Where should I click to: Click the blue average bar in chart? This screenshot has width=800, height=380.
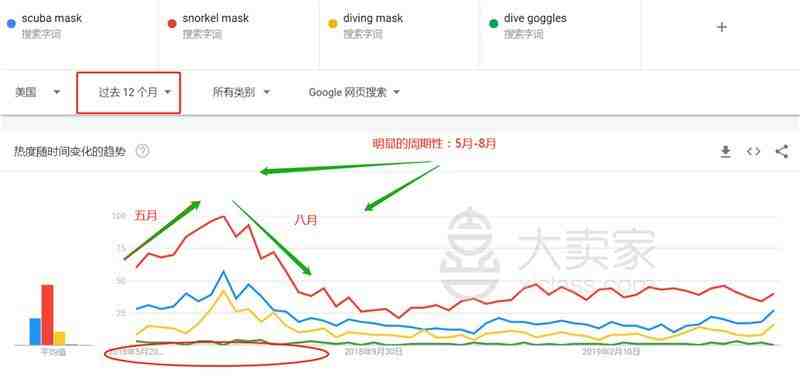35,332
